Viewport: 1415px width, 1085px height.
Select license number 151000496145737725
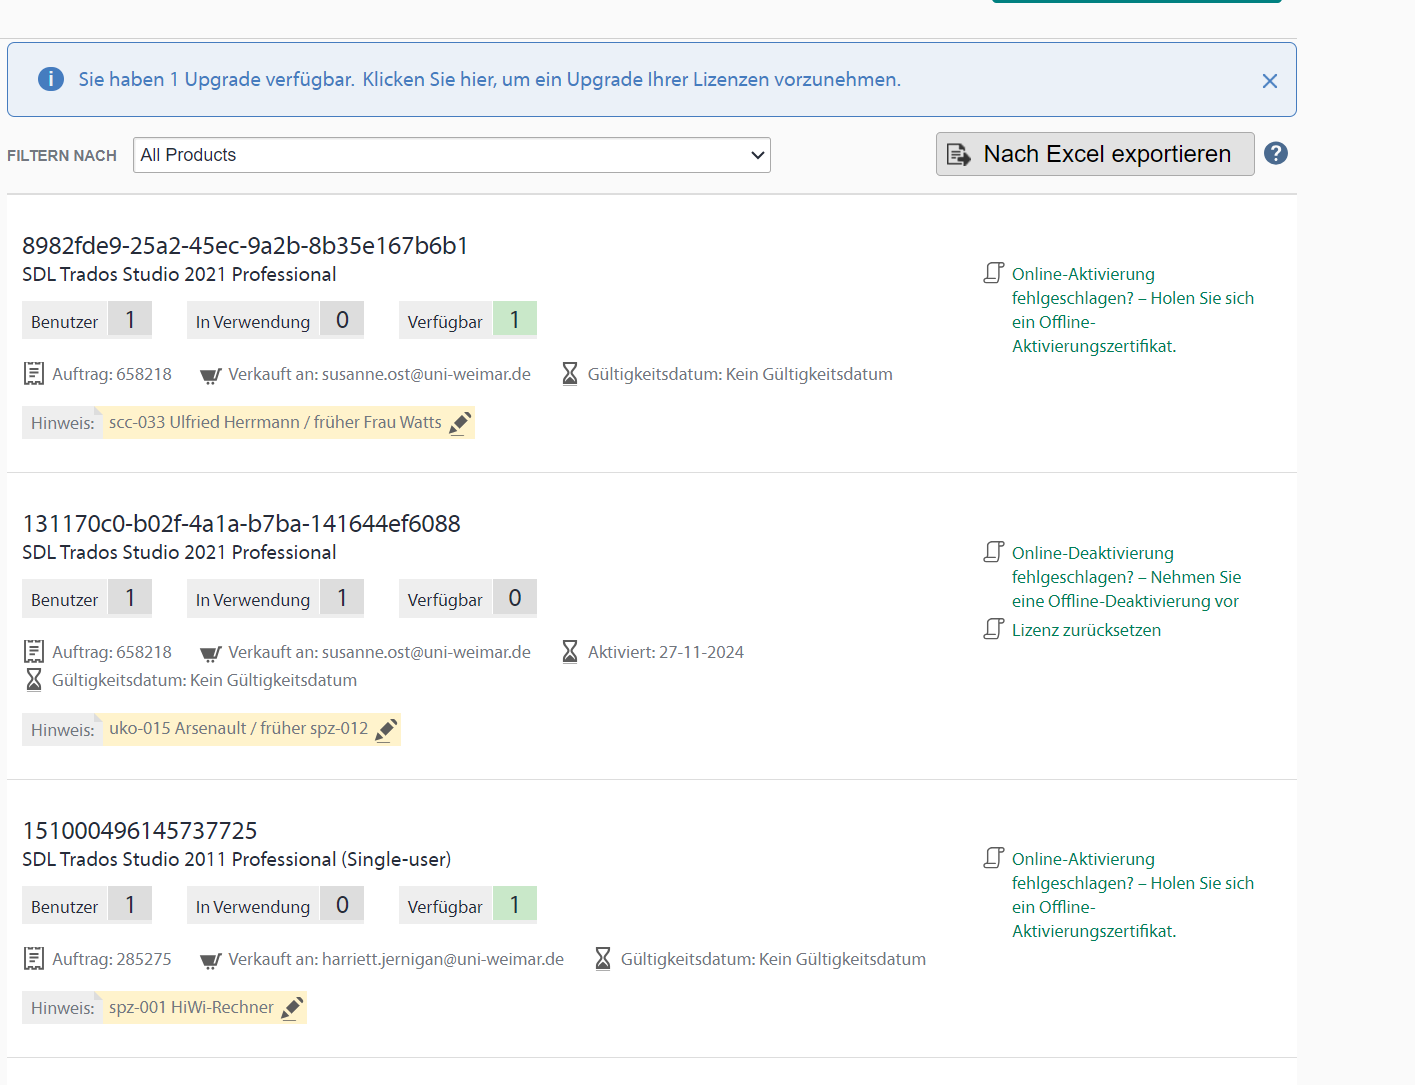(x=140, y=831)
